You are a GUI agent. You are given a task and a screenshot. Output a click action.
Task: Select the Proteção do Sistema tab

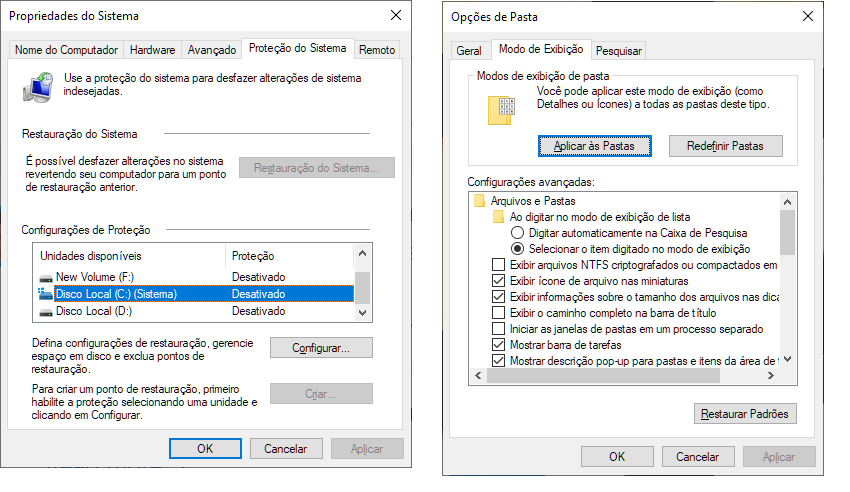click(298, 48)
